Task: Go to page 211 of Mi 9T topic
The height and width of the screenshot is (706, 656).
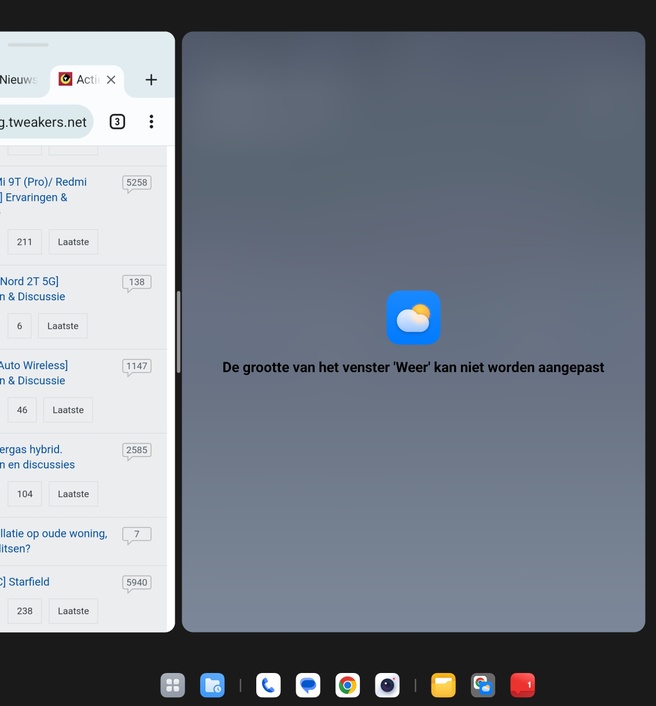Action: [x=25, y=242]
